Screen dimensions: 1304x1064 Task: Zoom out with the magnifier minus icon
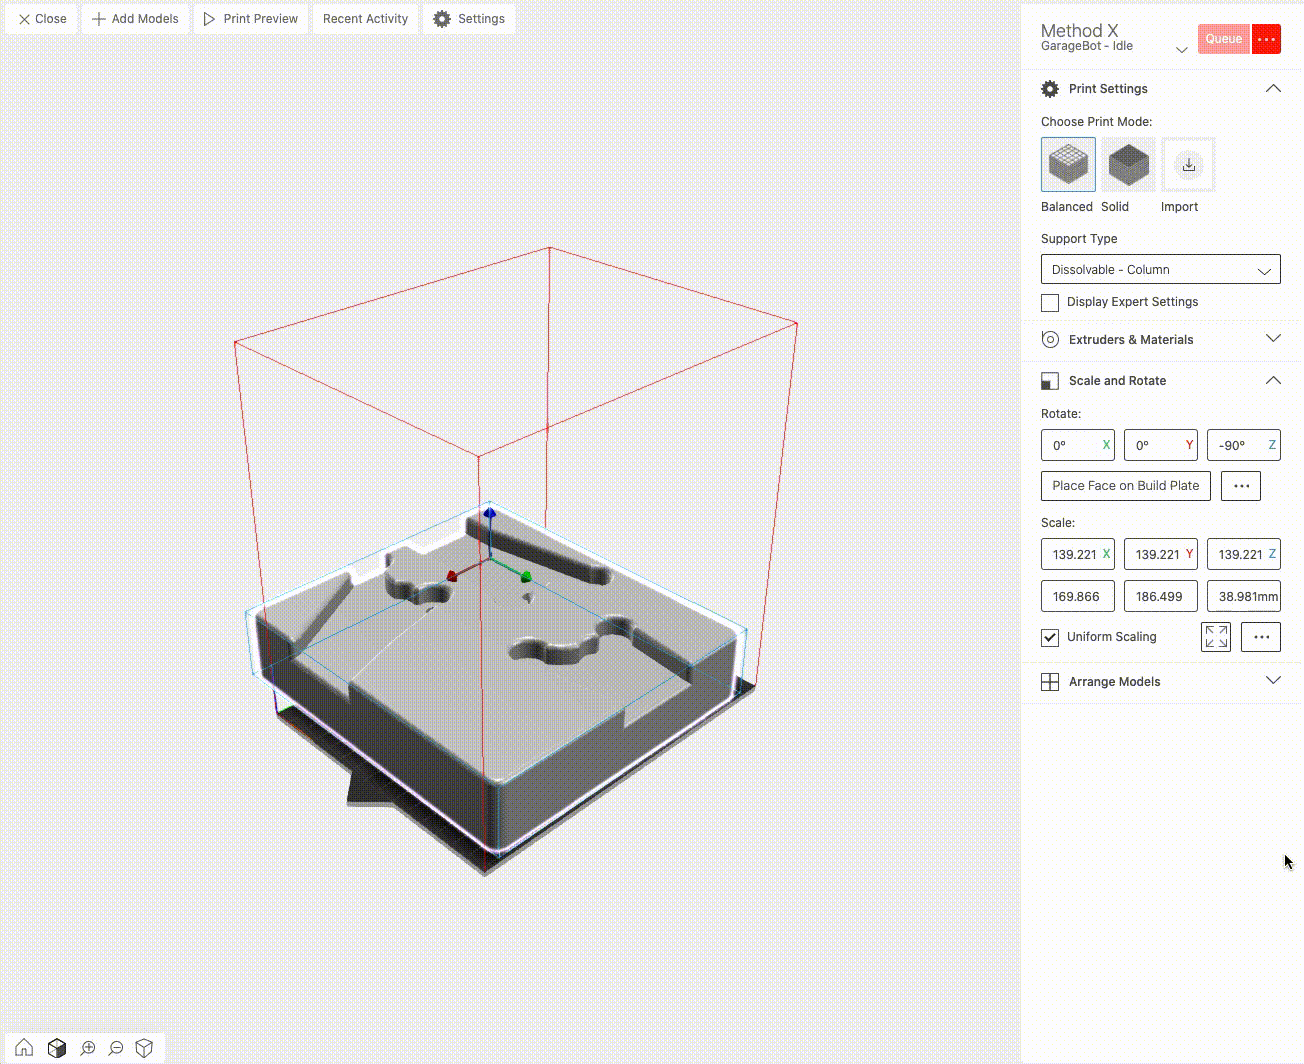pos(116,1047)
